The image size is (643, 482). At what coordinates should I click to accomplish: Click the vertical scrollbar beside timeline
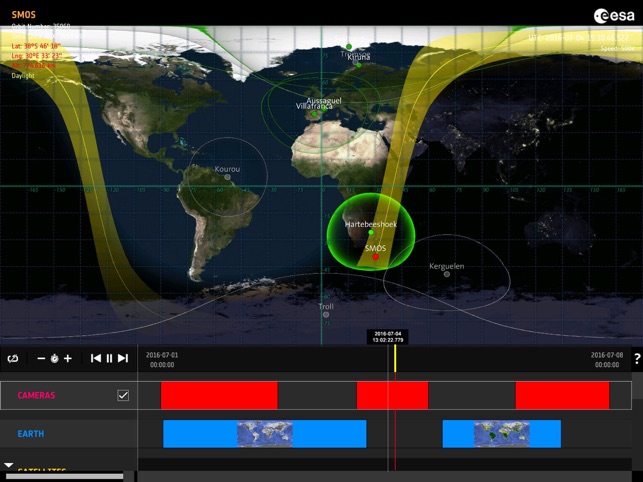pos(638,386)
